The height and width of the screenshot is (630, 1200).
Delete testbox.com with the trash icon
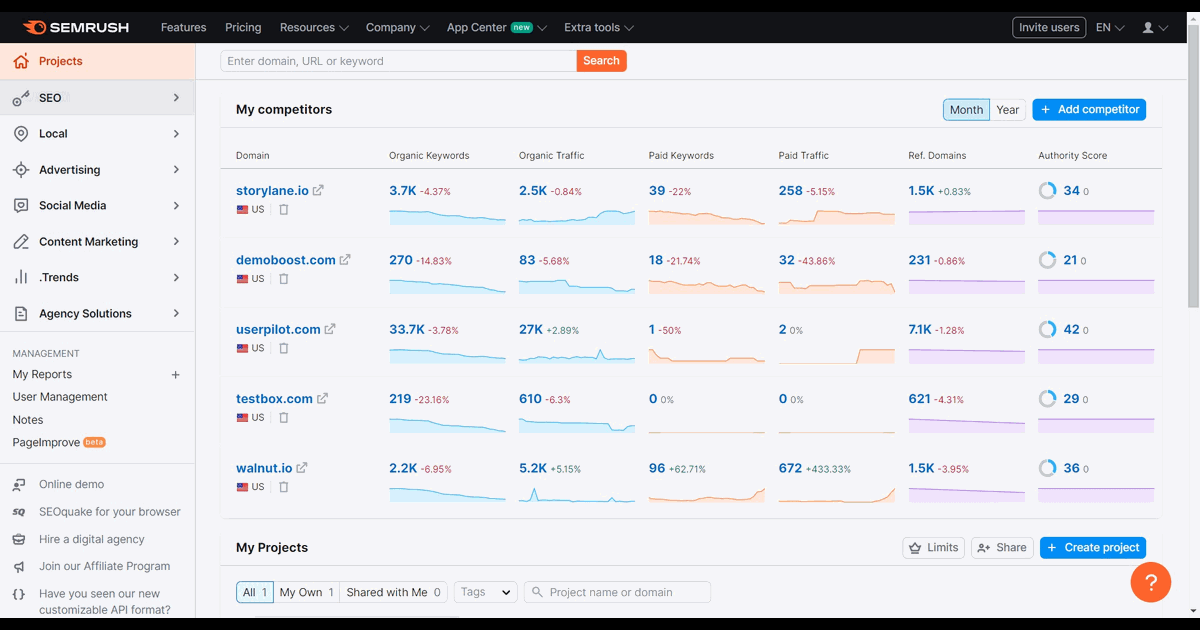point(284,417)
